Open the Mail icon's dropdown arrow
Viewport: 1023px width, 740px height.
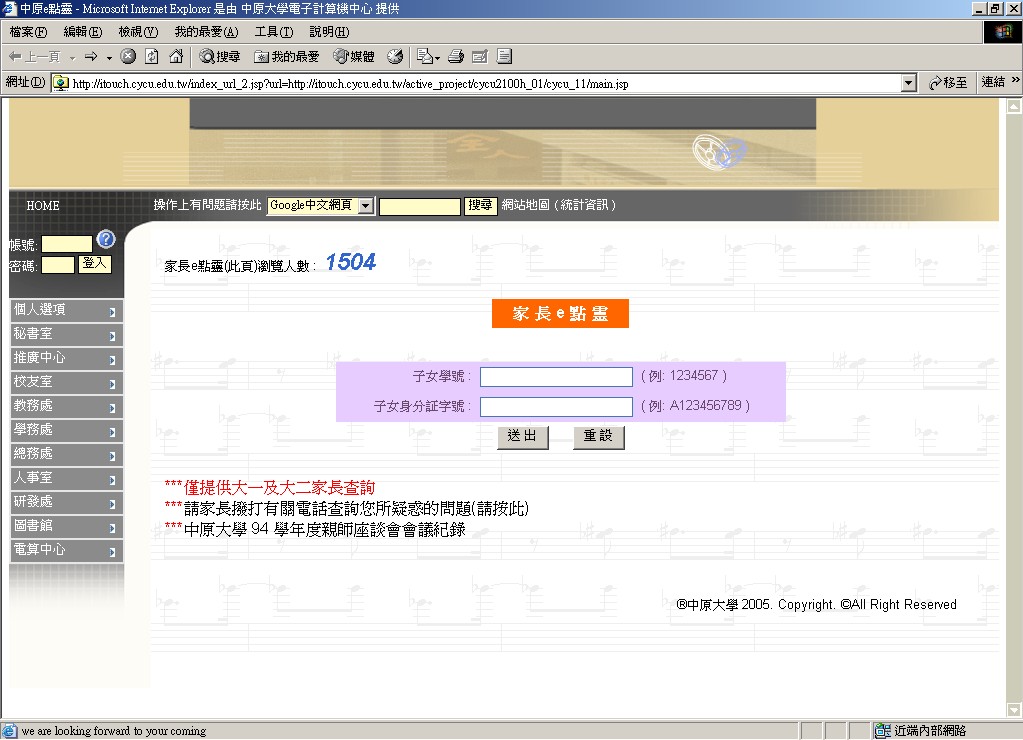click(x=437, y=58)
